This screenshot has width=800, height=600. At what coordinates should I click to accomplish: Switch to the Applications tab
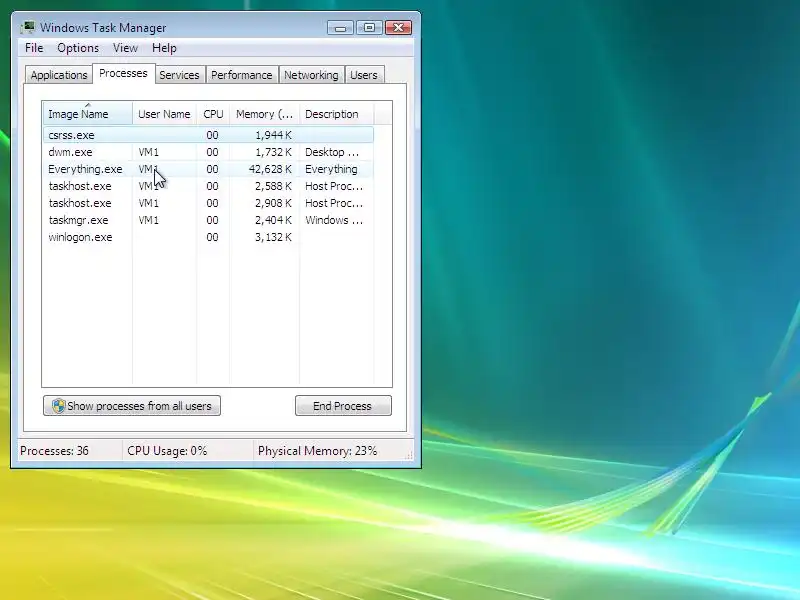pos(59,75)
